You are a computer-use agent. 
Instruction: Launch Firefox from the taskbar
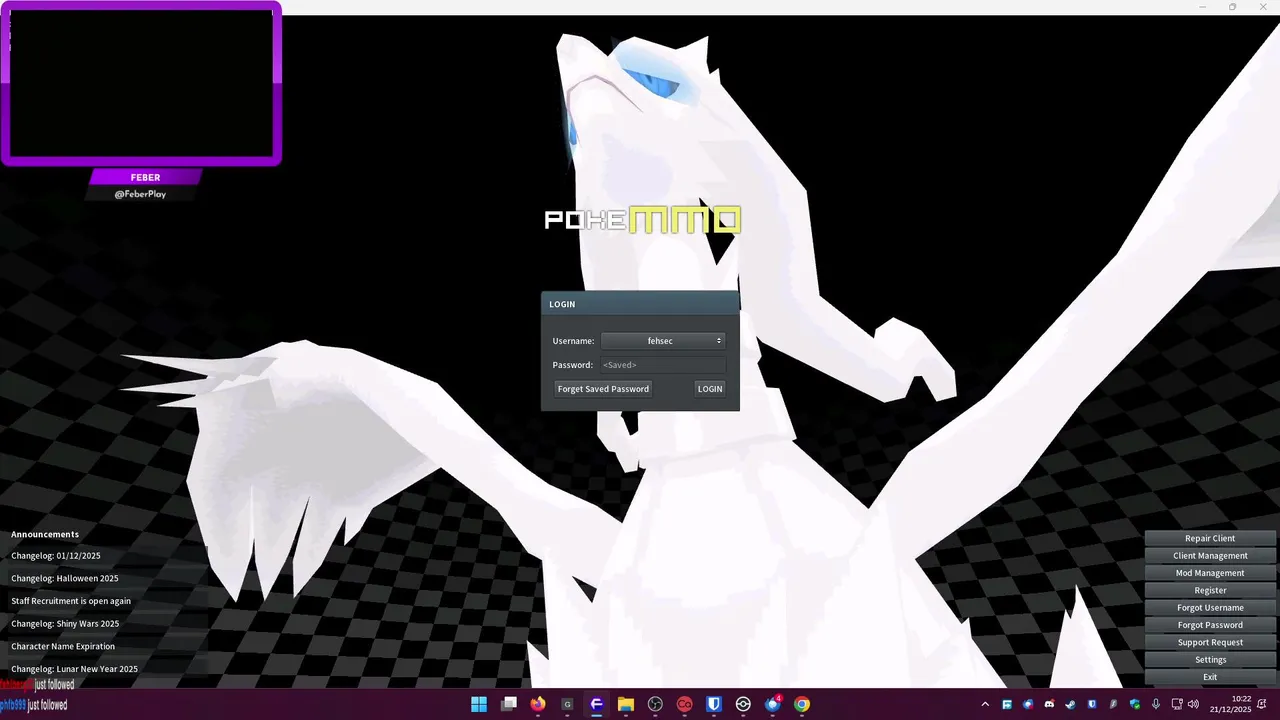538,704
